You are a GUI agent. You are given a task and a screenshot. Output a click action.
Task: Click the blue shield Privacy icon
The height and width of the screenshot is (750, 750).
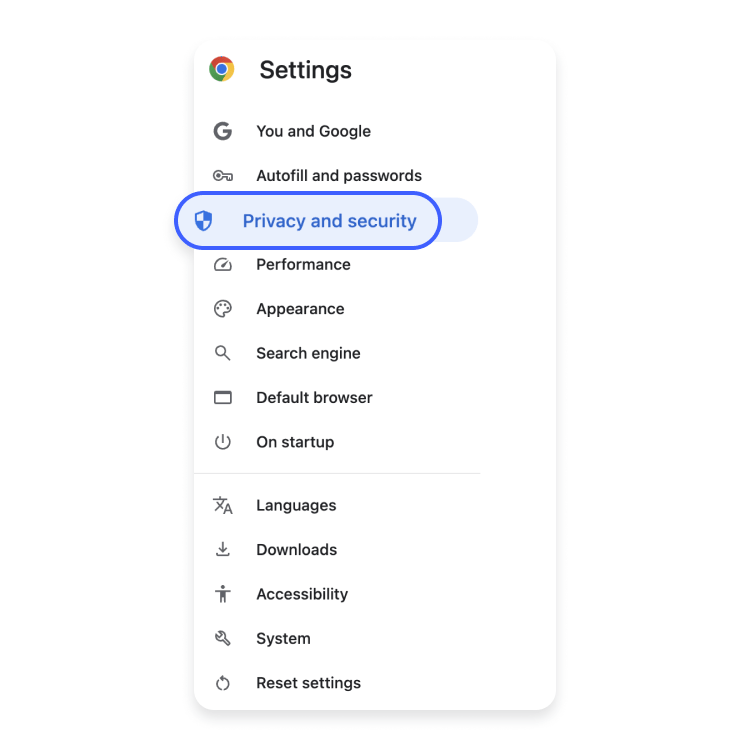click(204, 221)
